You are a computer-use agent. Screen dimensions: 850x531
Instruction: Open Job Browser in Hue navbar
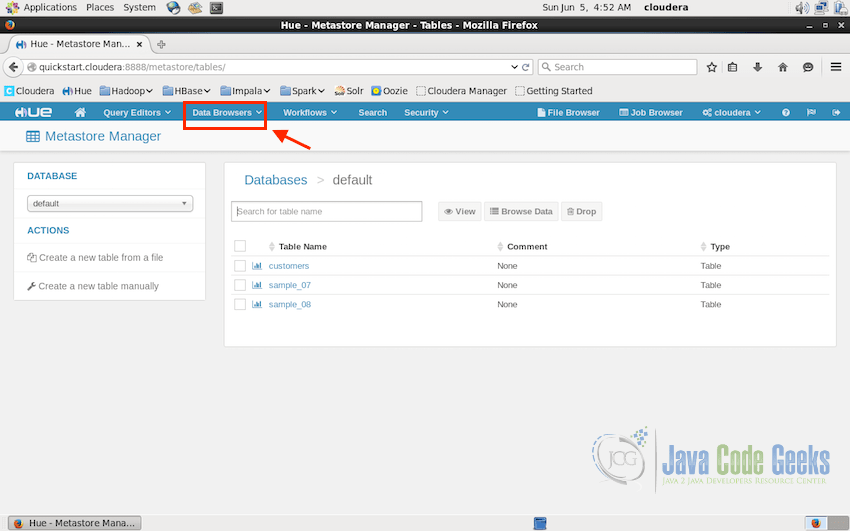pyautogui.click(x=651, y=112)
